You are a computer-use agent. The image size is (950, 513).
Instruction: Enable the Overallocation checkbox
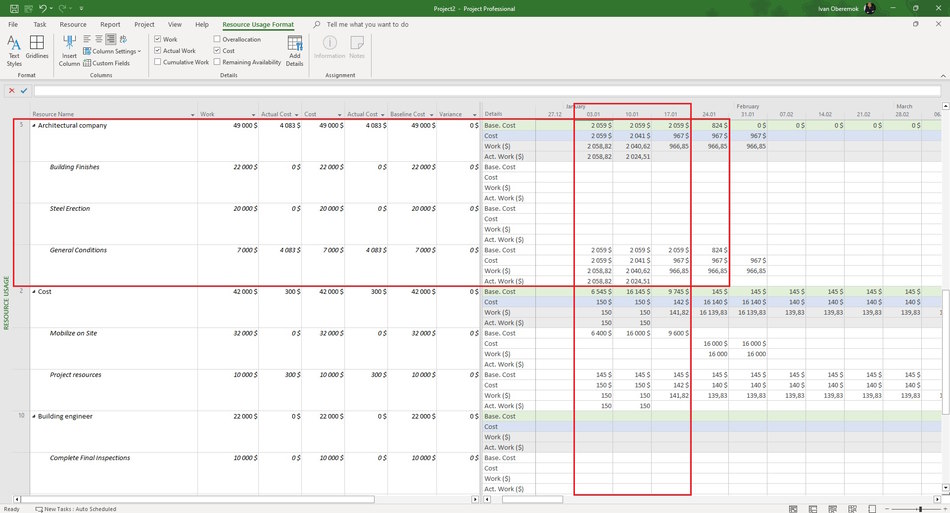pos(217,39)
